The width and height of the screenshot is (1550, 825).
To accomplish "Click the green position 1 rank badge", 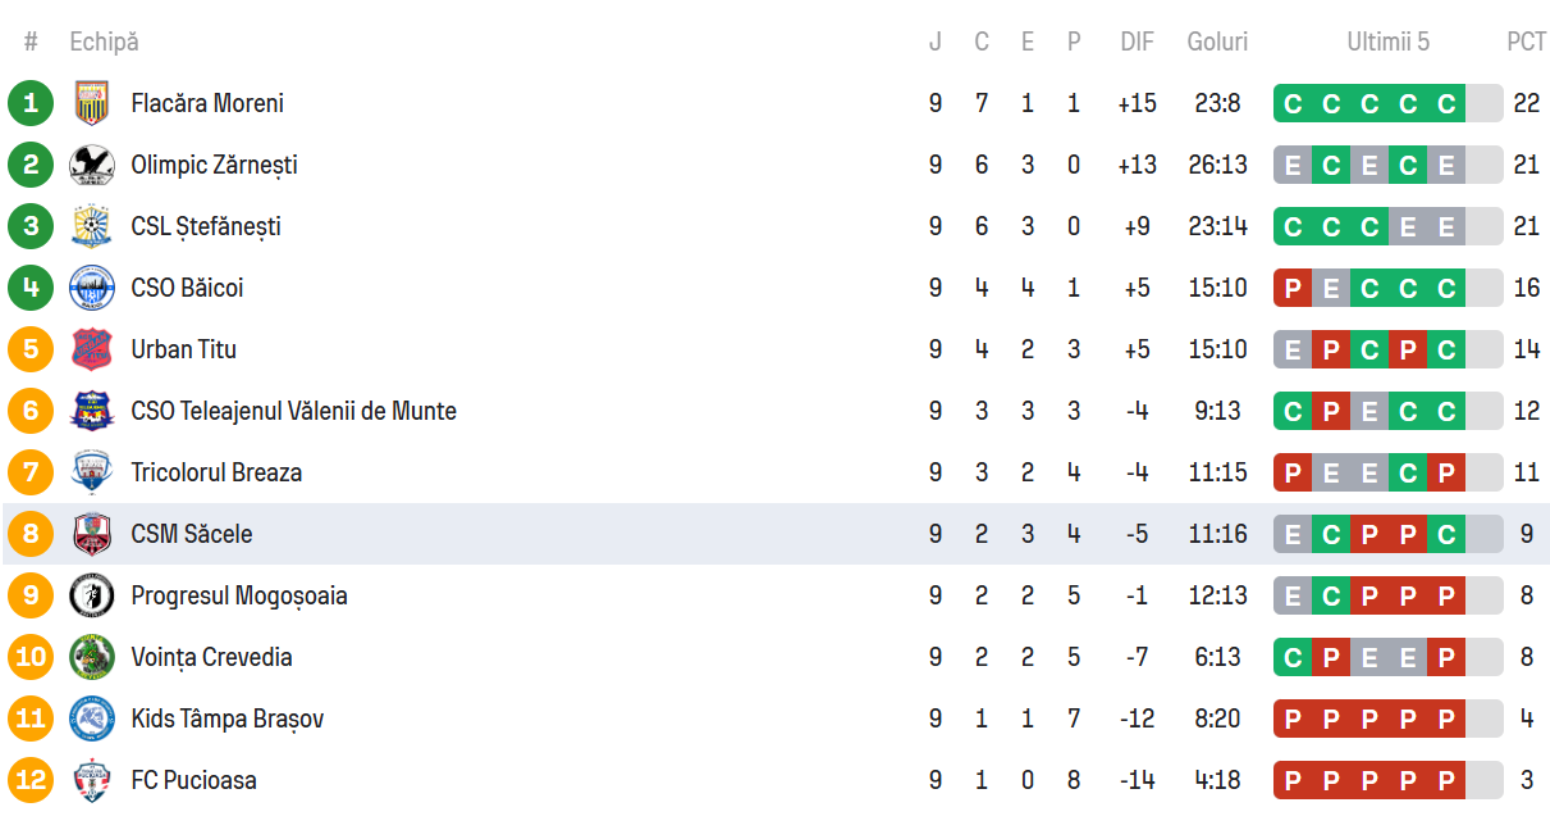I will pyautogui.click(x=31, y=103).
